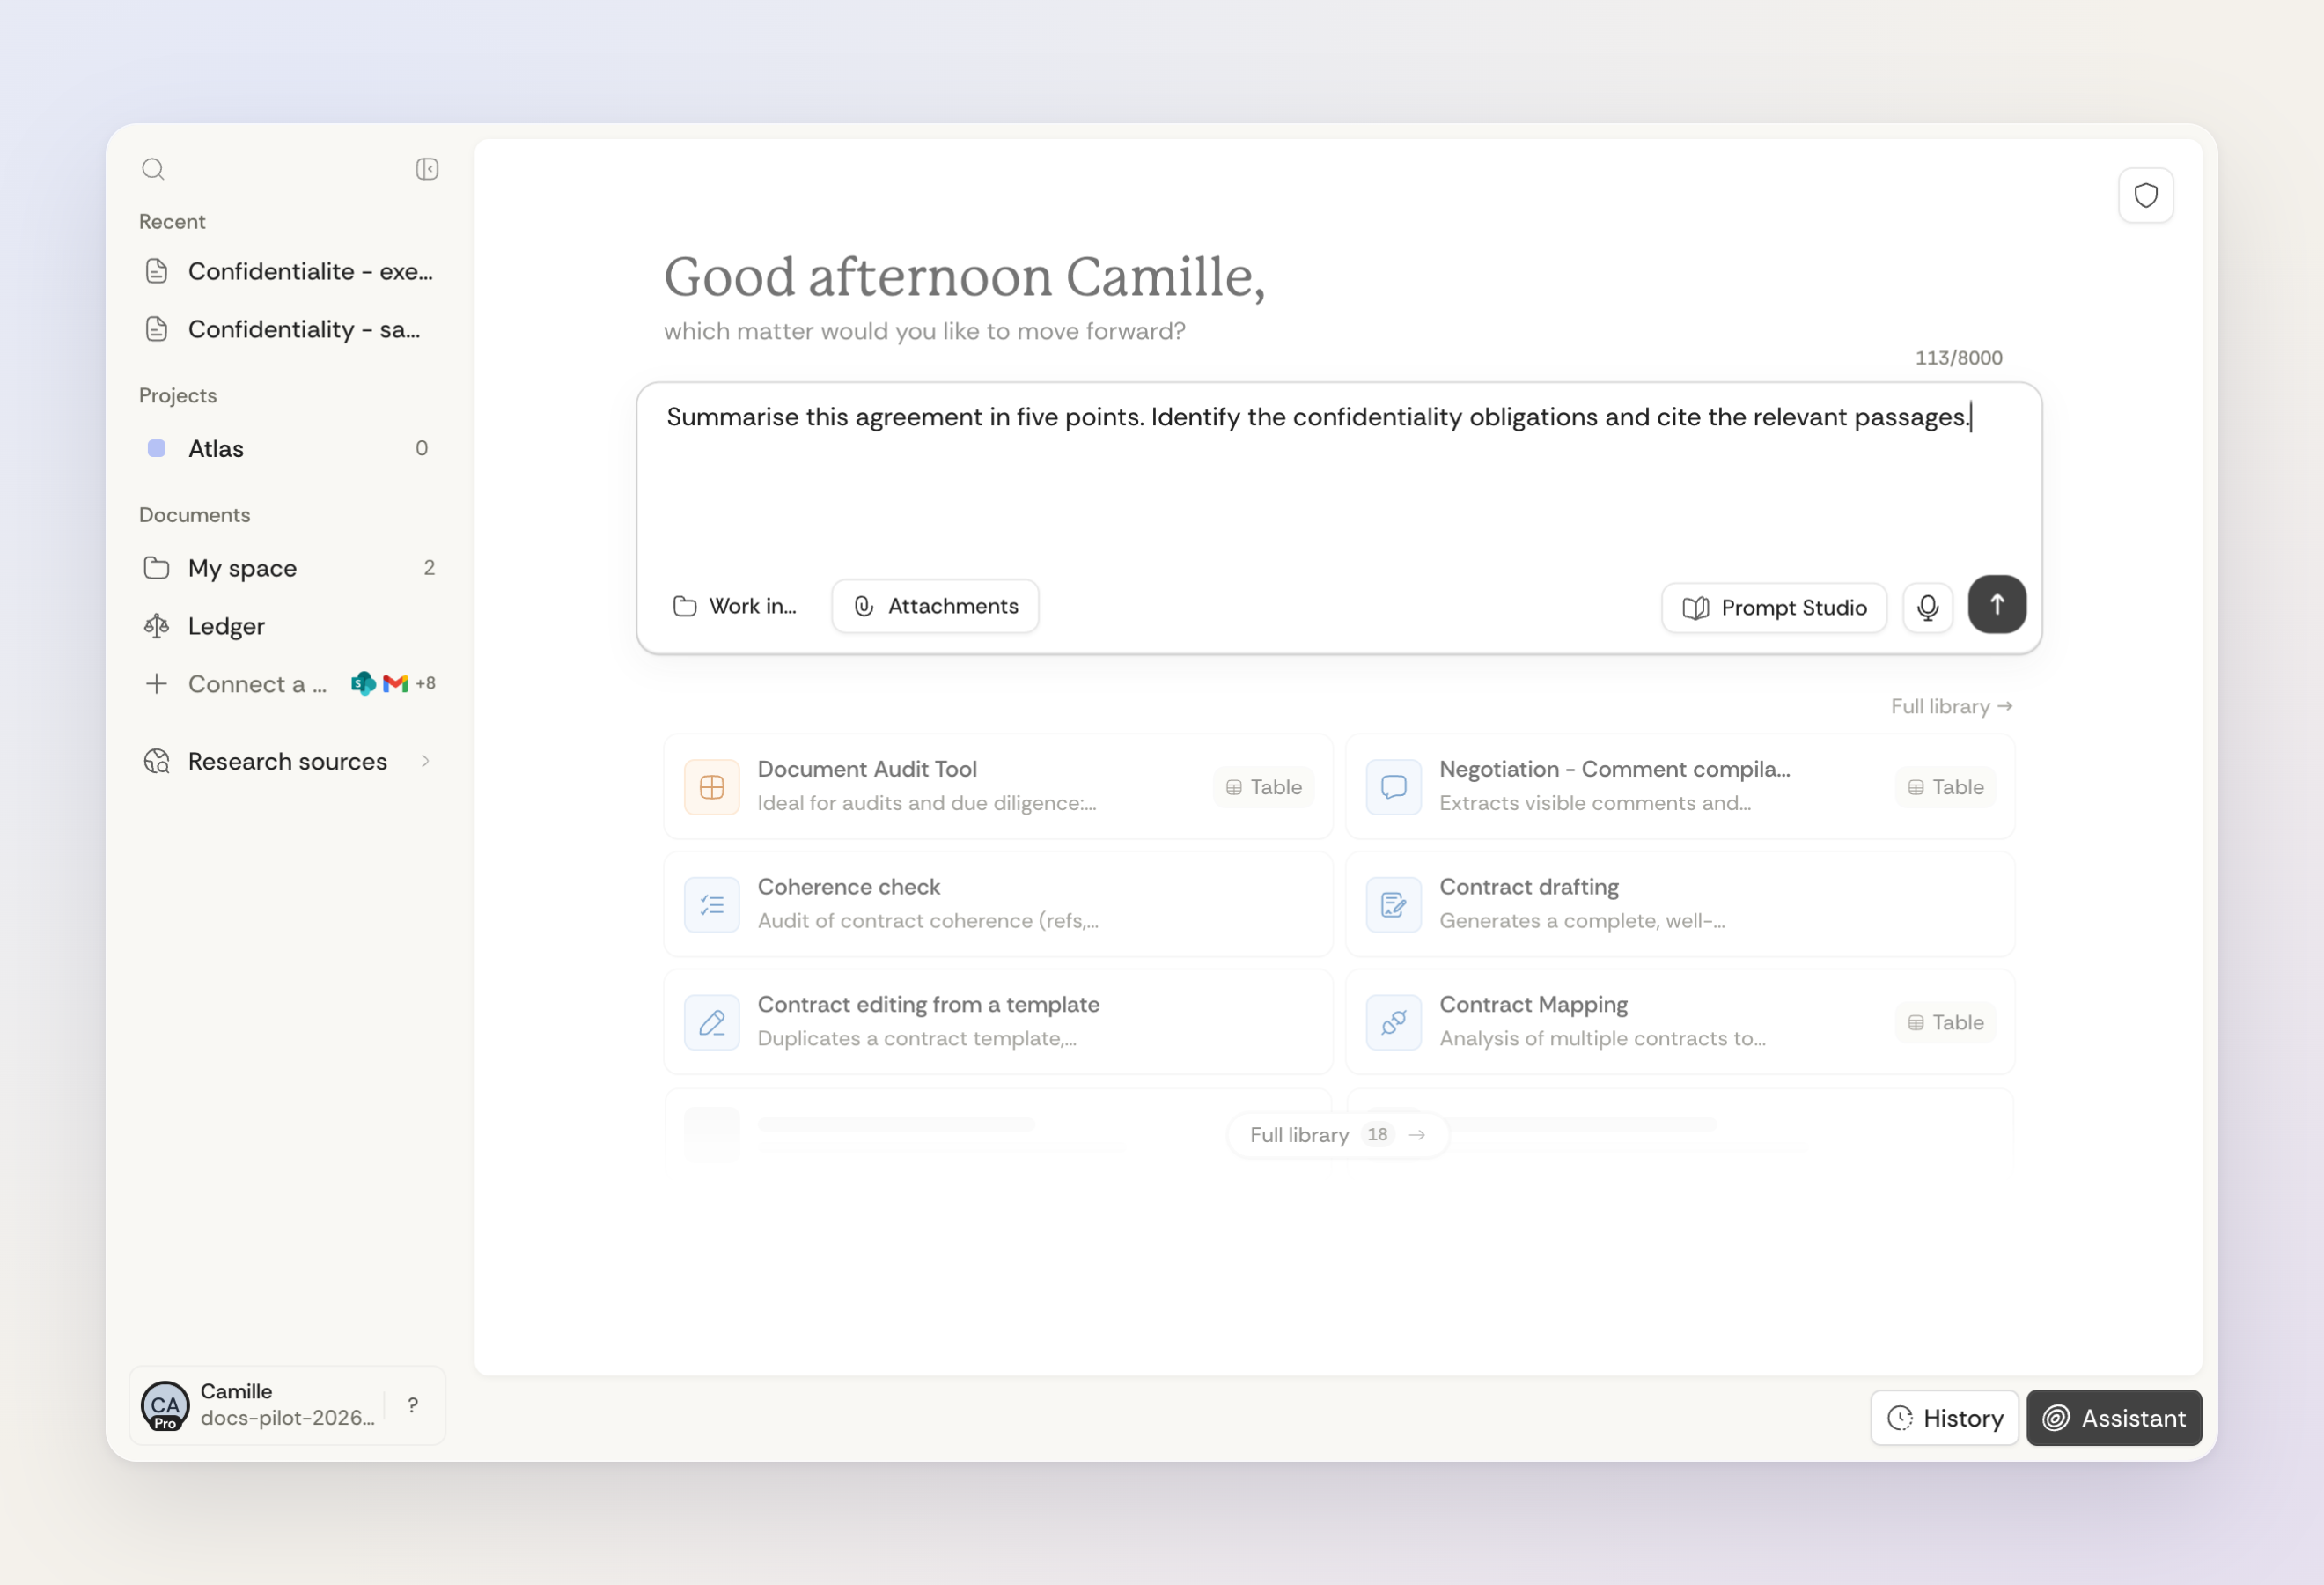Click Table badge on Contract Mapping
This screenshot has width=2324, height=1585.
[1945, 1022]
